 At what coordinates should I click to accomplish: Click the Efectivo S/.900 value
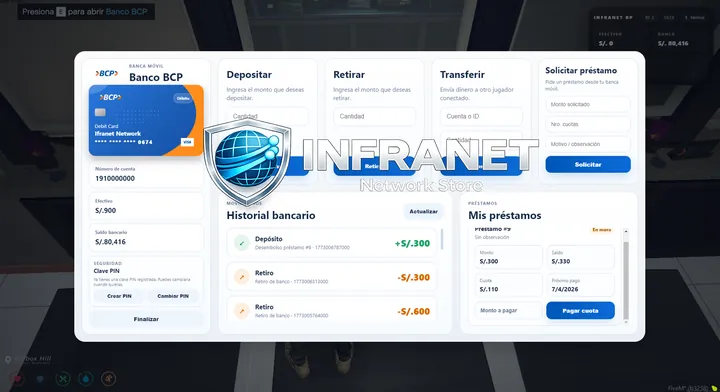pyautogui.click(x=106, y=211)
